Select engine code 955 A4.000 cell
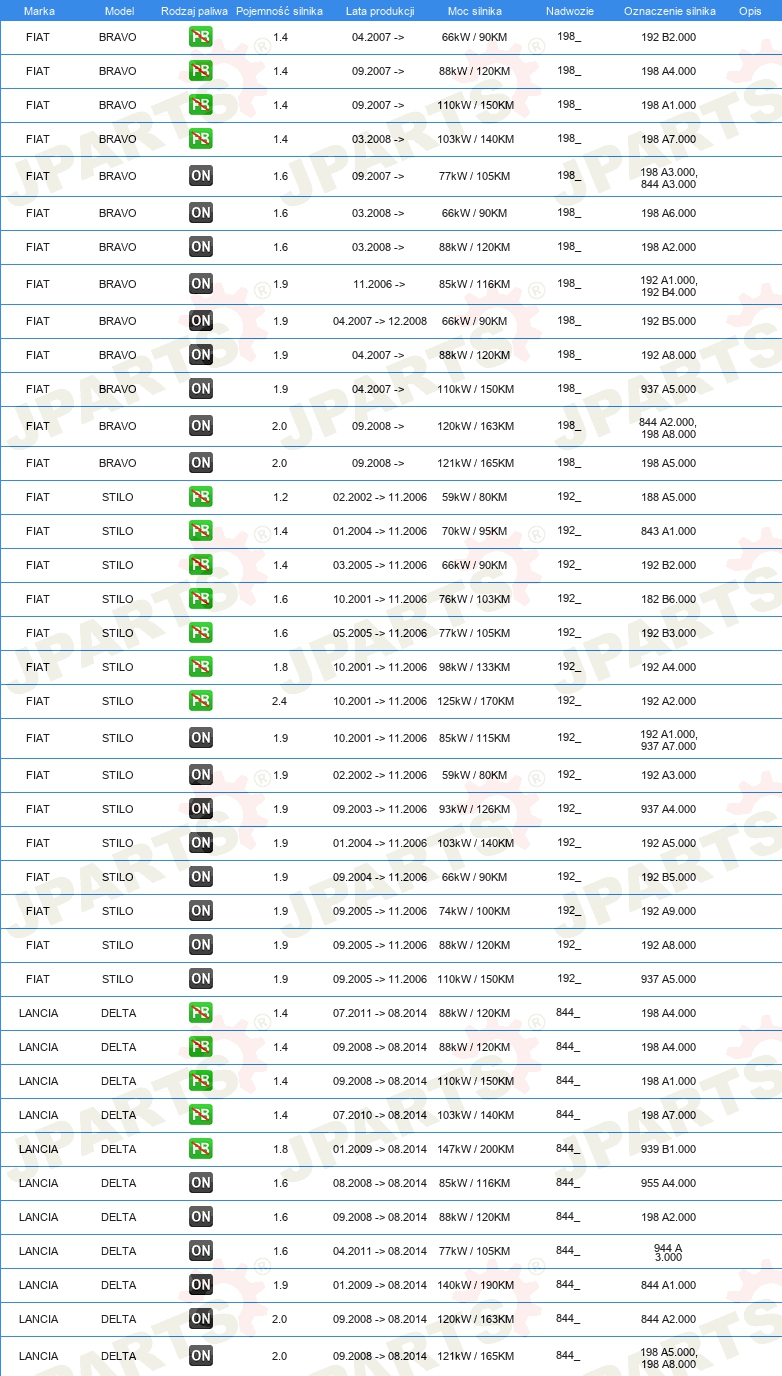Viewport: 782px width, 1376px height. pos(669,1183)
